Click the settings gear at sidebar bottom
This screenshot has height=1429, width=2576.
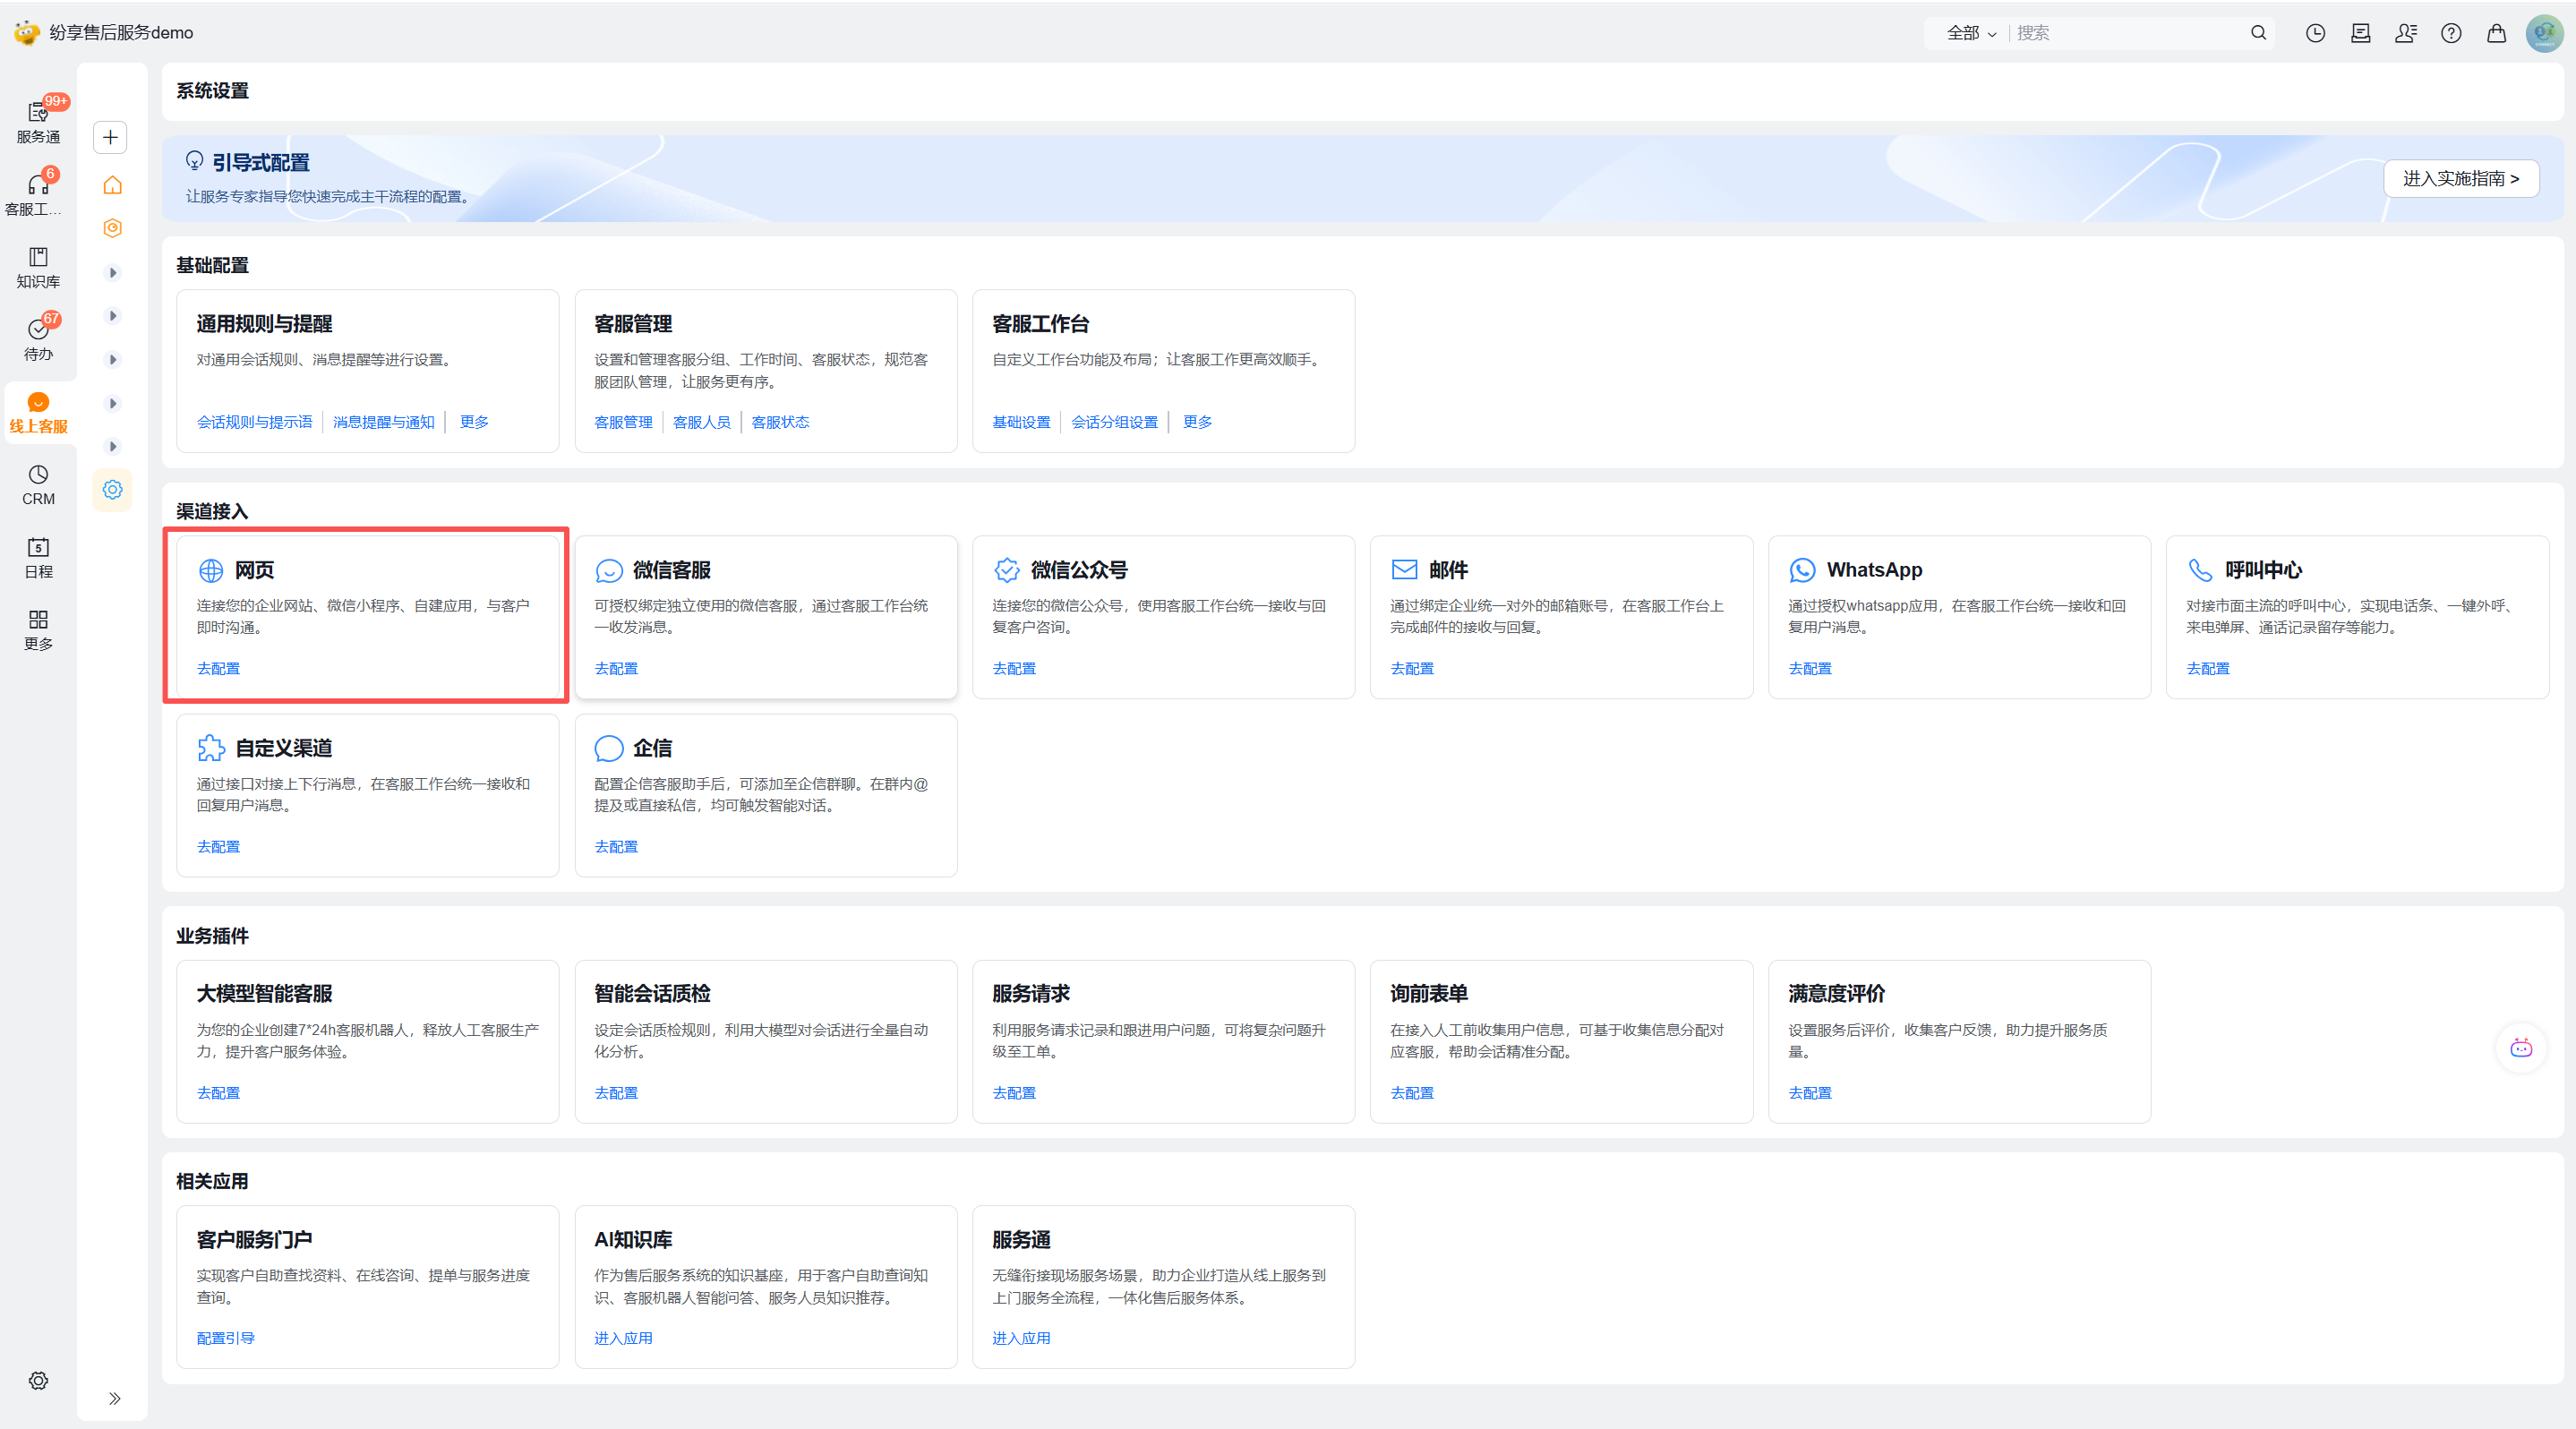pyautogui.click(x=38, y=1380)
